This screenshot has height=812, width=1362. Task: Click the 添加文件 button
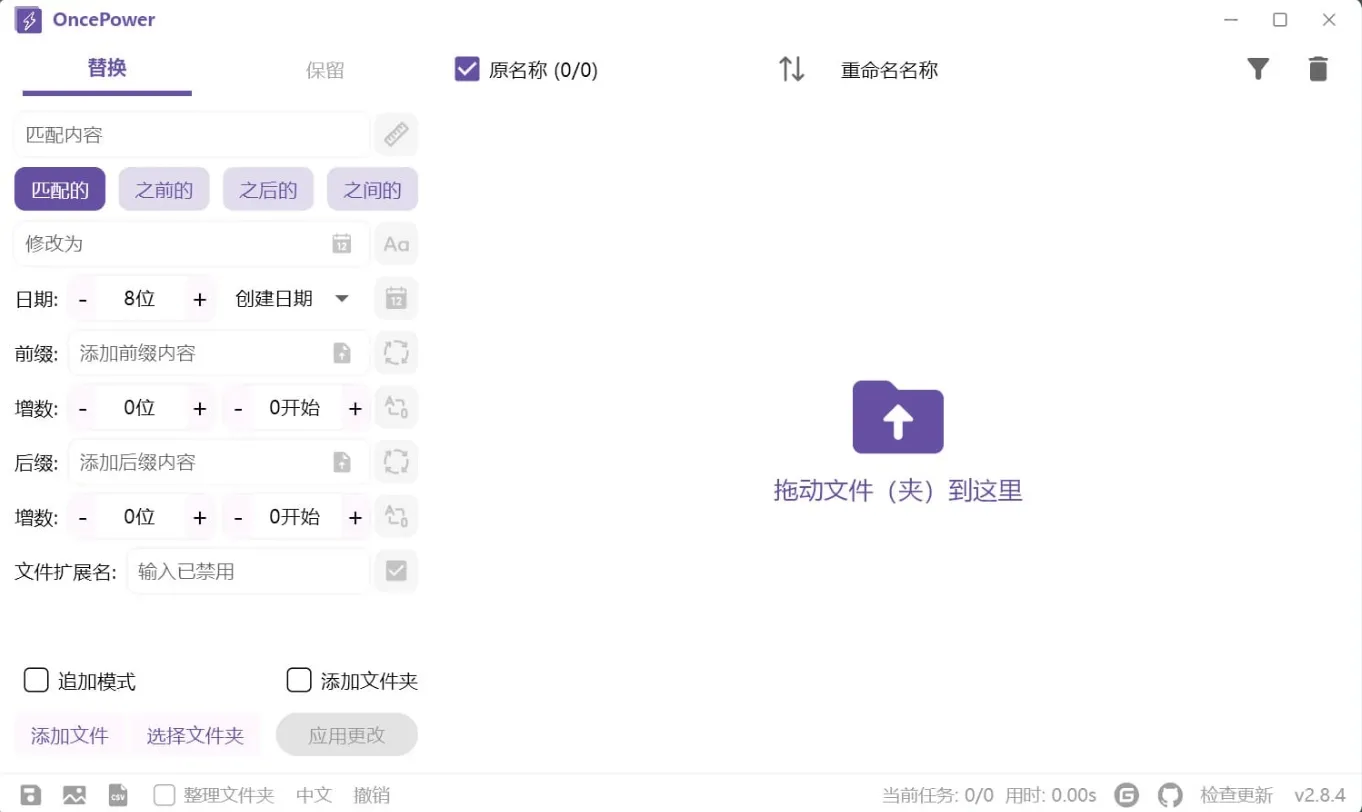coord(68,734)
